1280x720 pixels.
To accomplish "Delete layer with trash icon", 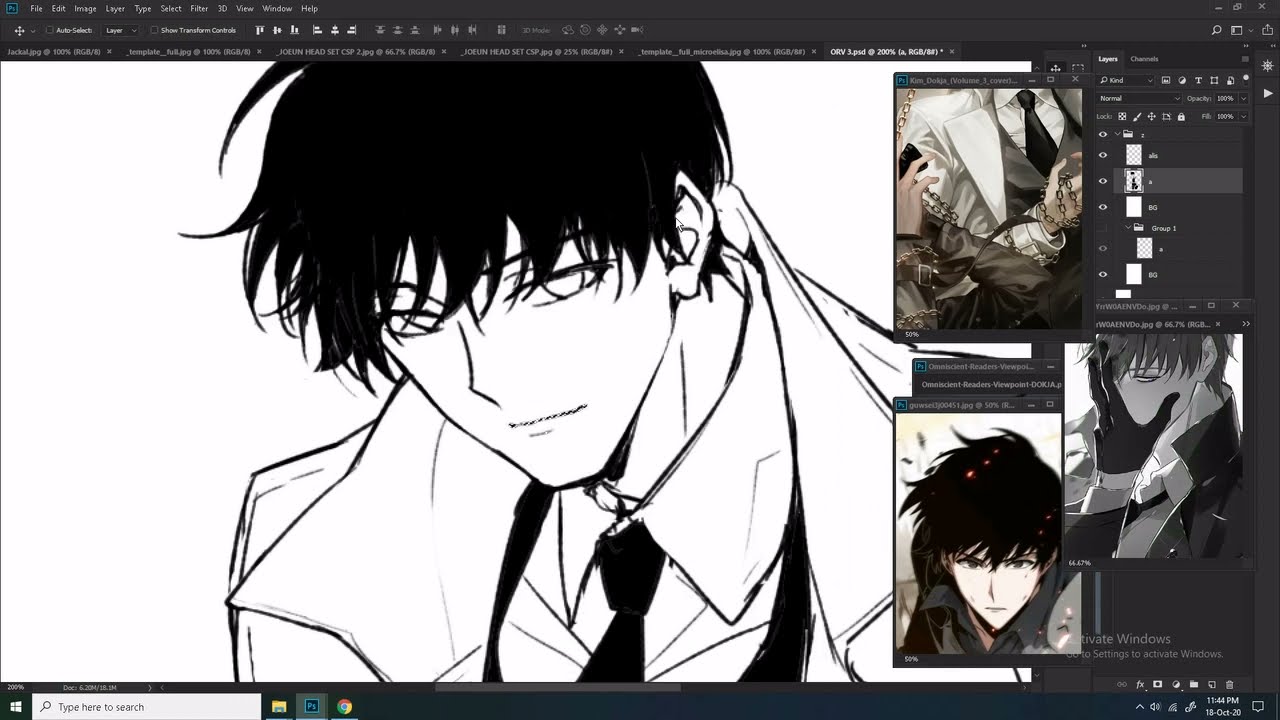I will [1230, 685].
